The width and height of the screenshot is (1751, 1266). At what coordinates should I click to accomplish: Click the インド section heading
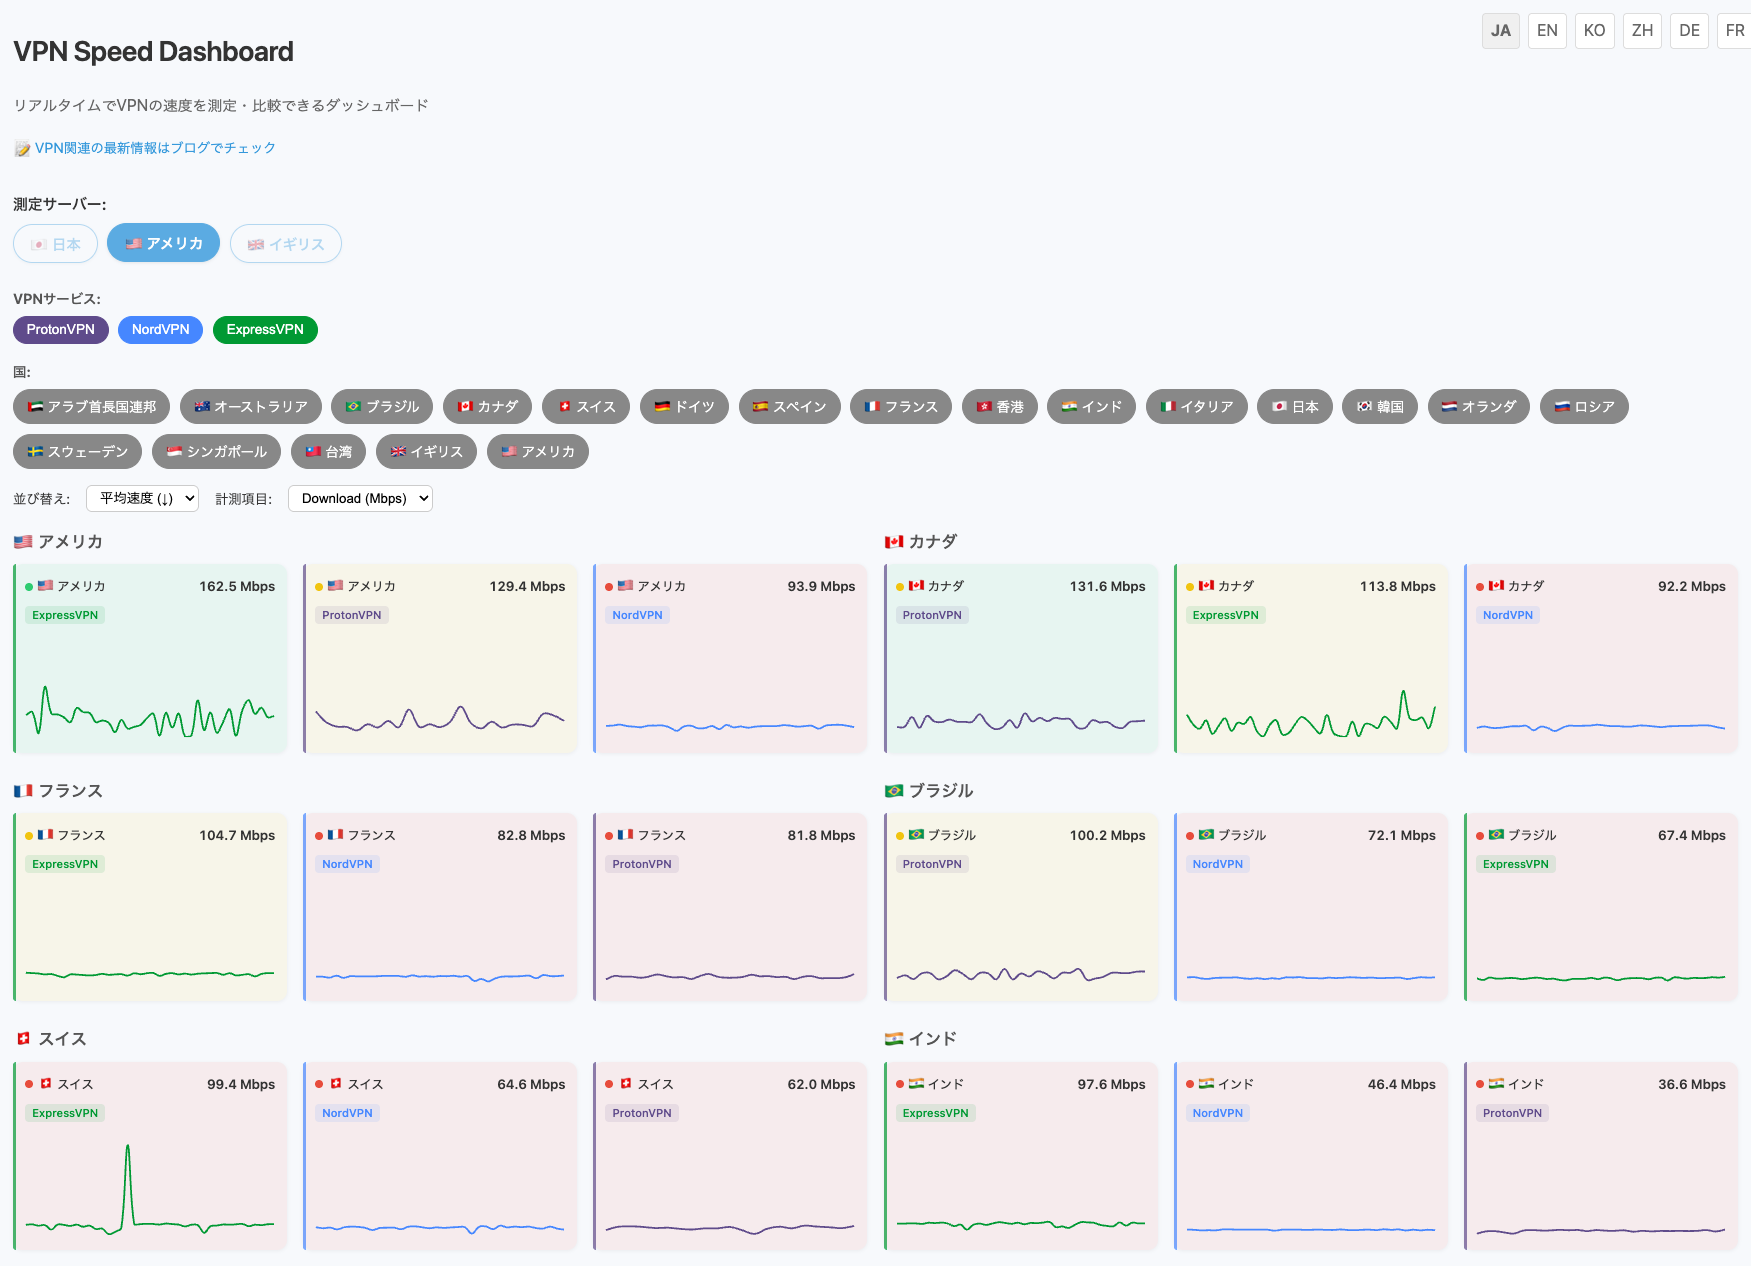(921, 1039)
